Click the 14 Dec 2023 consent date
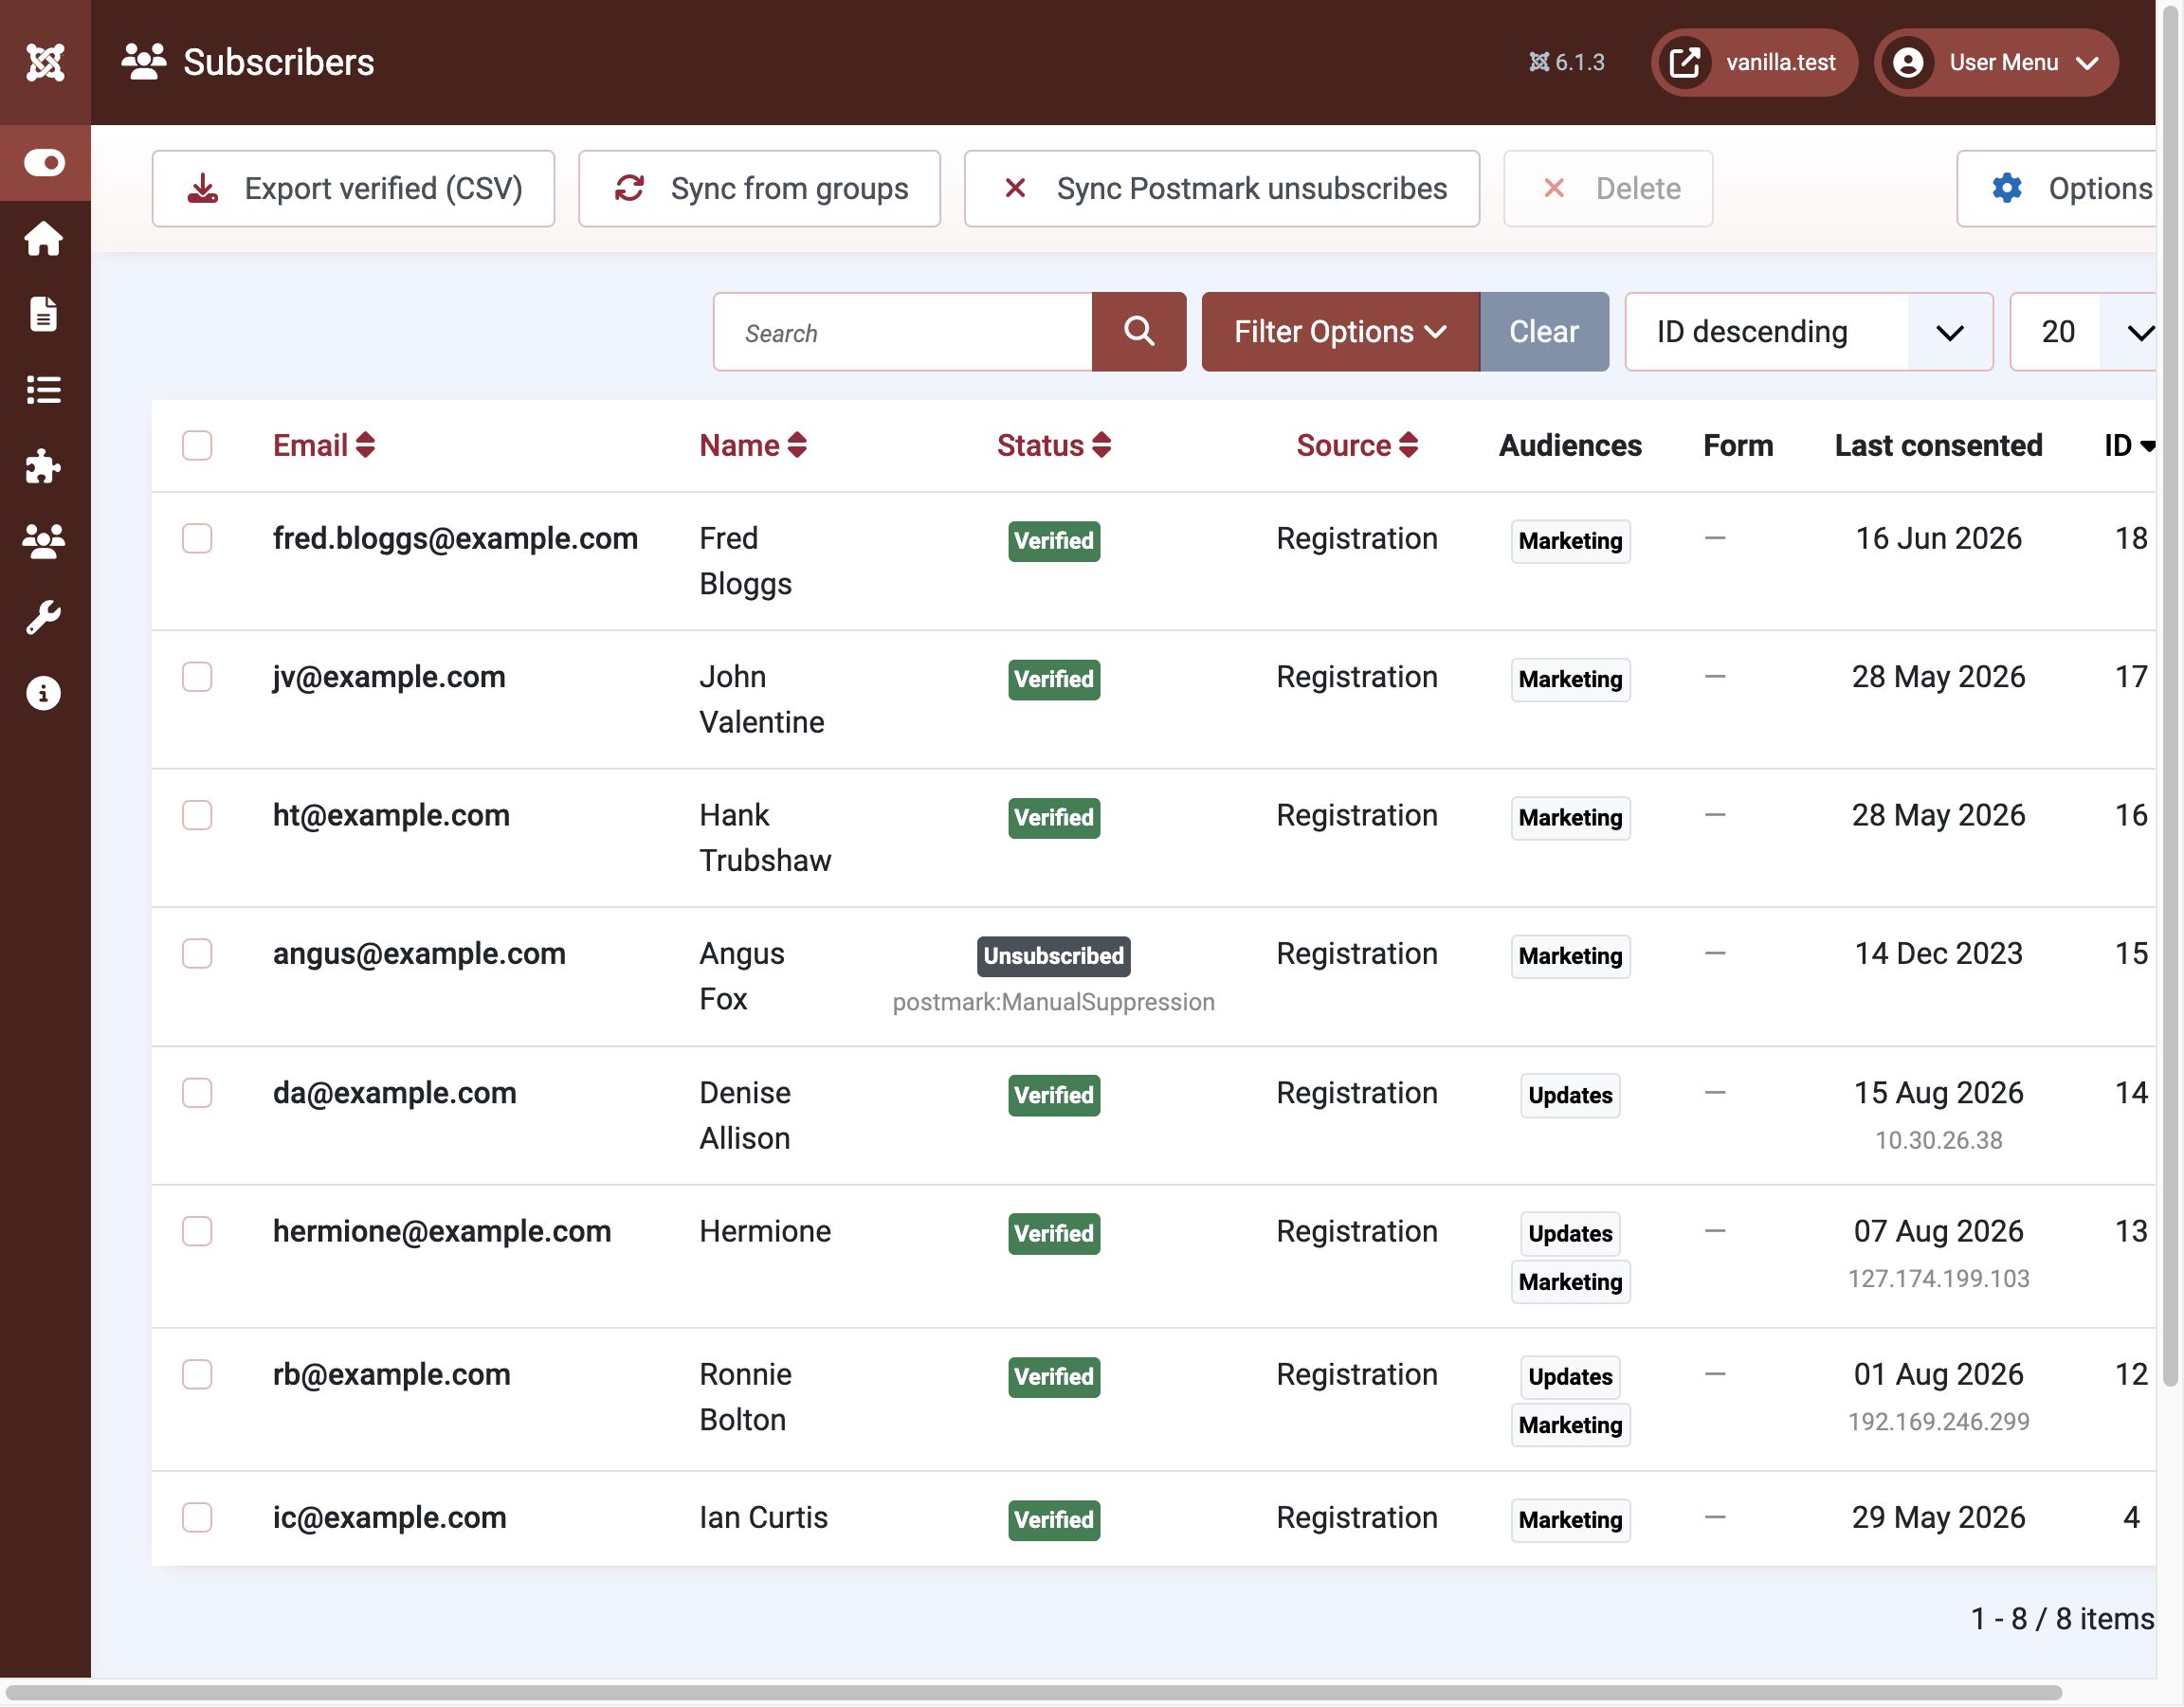This screenshot has height=1707, width=2184. point(1938,954)
